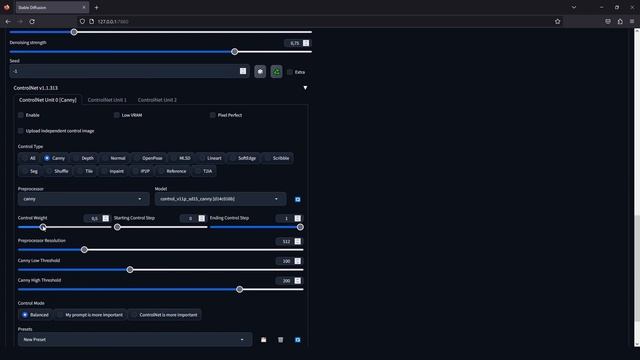Image resolution: width=640 pixels, height=360 pixels.
Task: Refresh the ControlNet model list icon
Action: point(298,199)
